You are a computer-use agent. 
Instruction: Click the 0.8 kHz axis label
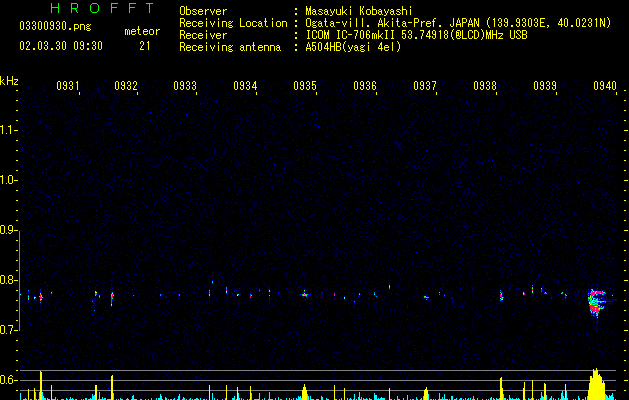[x=8, y=280]
